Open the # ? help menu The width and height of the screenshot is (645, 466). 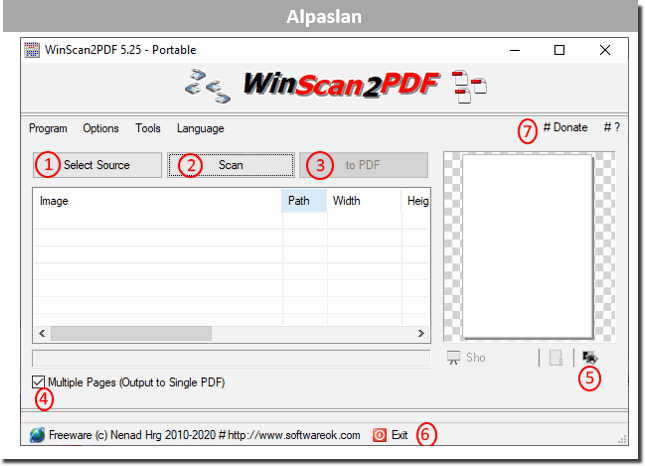pyautogui.click(x=612, y=128)
